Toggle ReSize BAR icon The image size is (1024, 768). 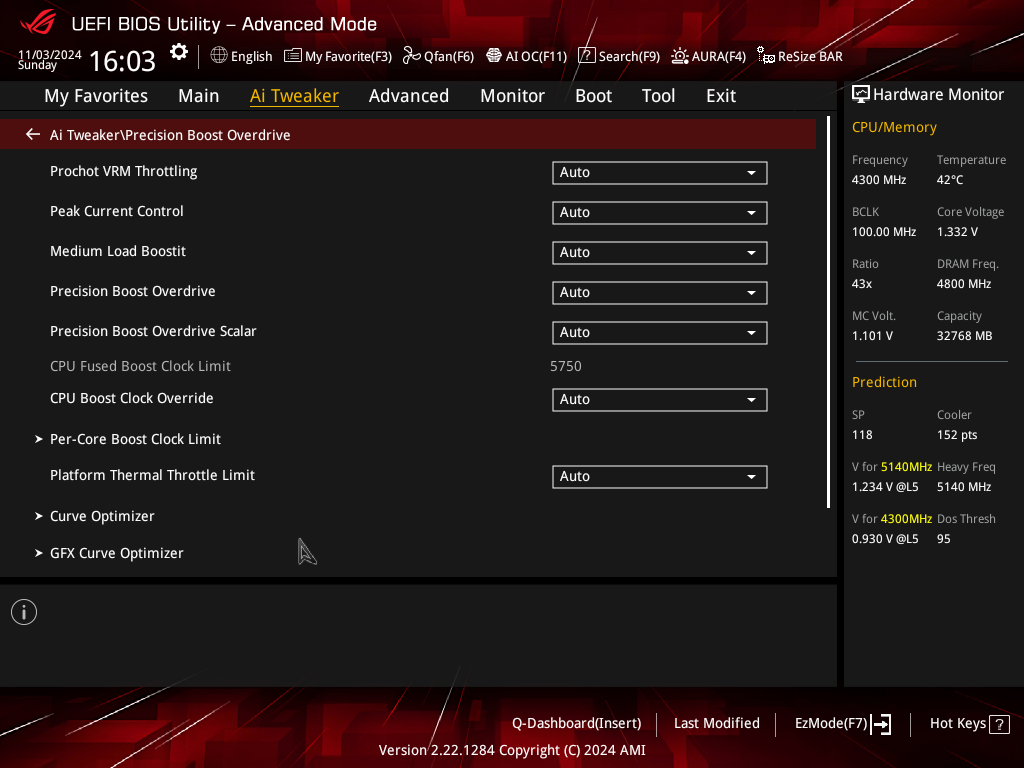click(765, 56)
